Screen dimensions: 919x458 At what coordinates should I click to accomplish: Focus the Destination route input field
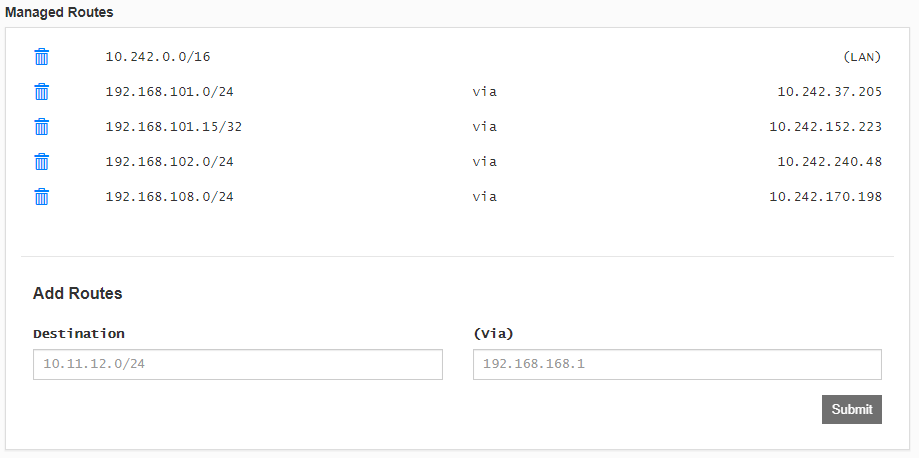point(237,364)
